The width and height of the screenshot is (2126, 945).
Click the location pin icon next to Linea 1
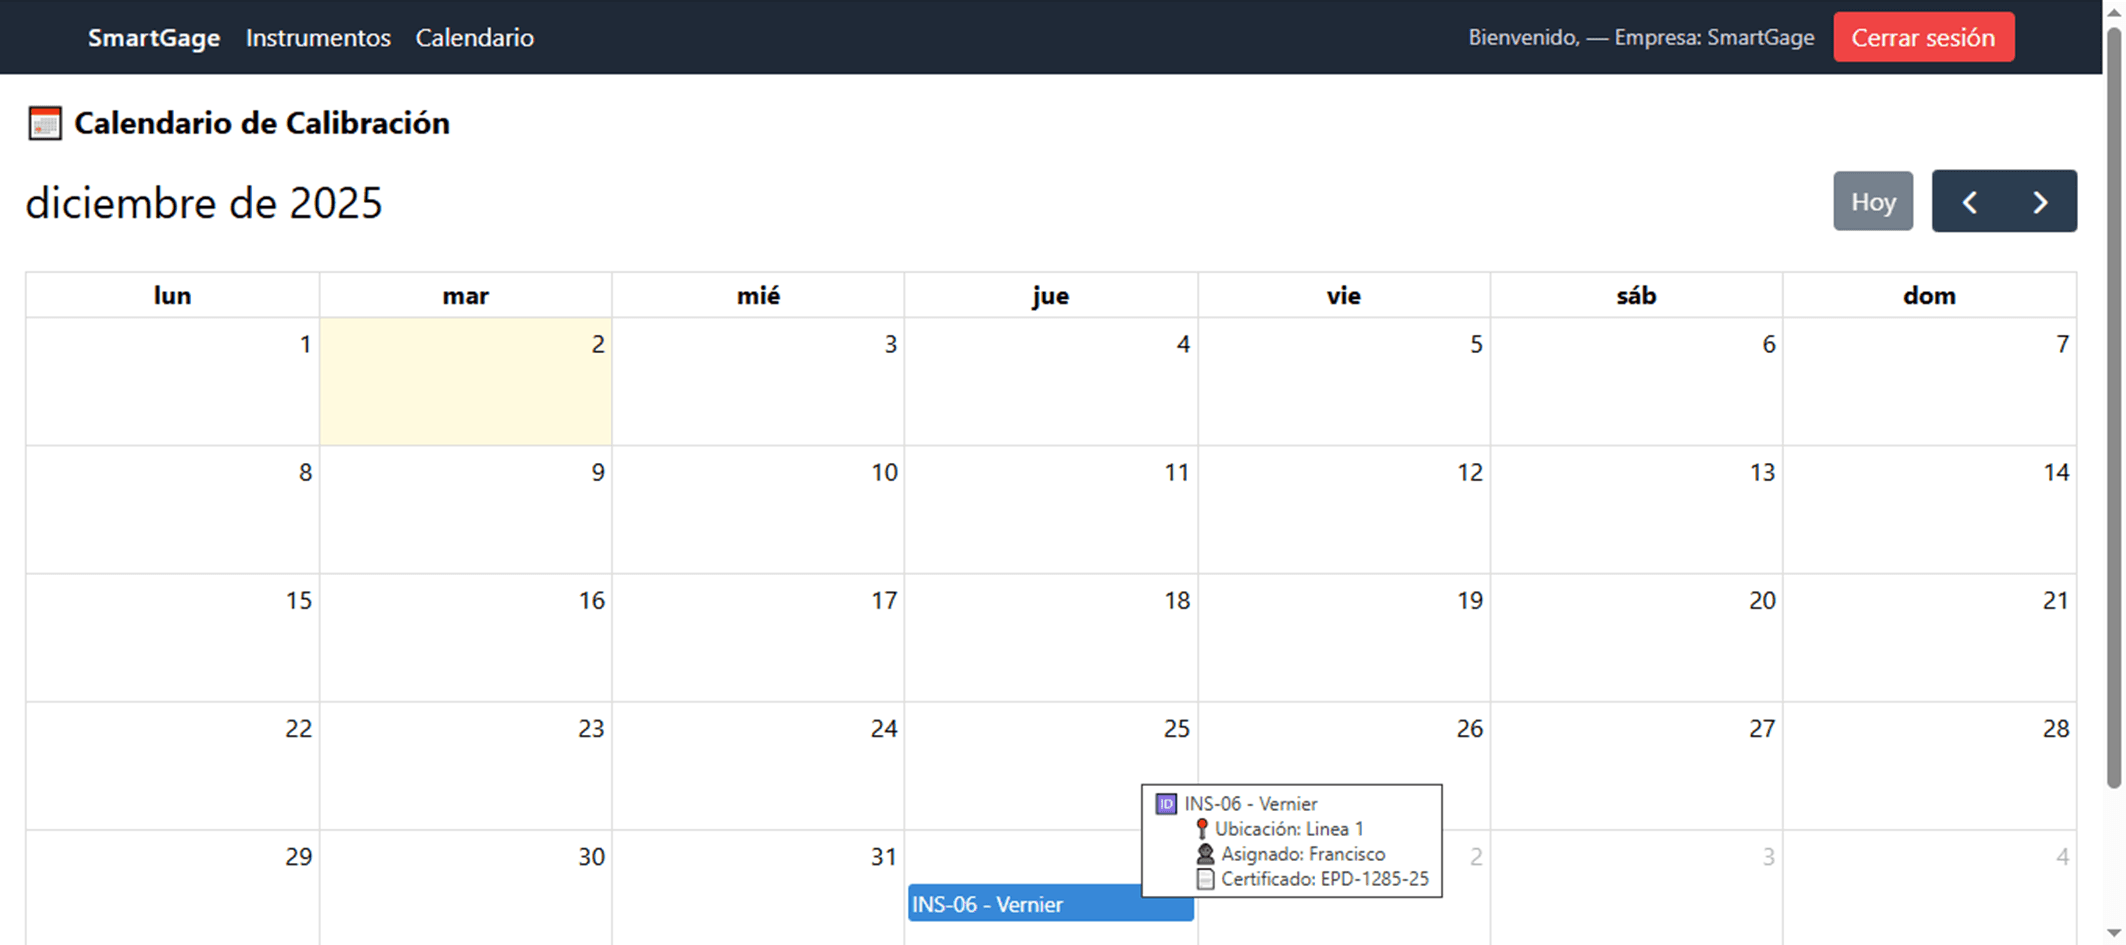1201,828
